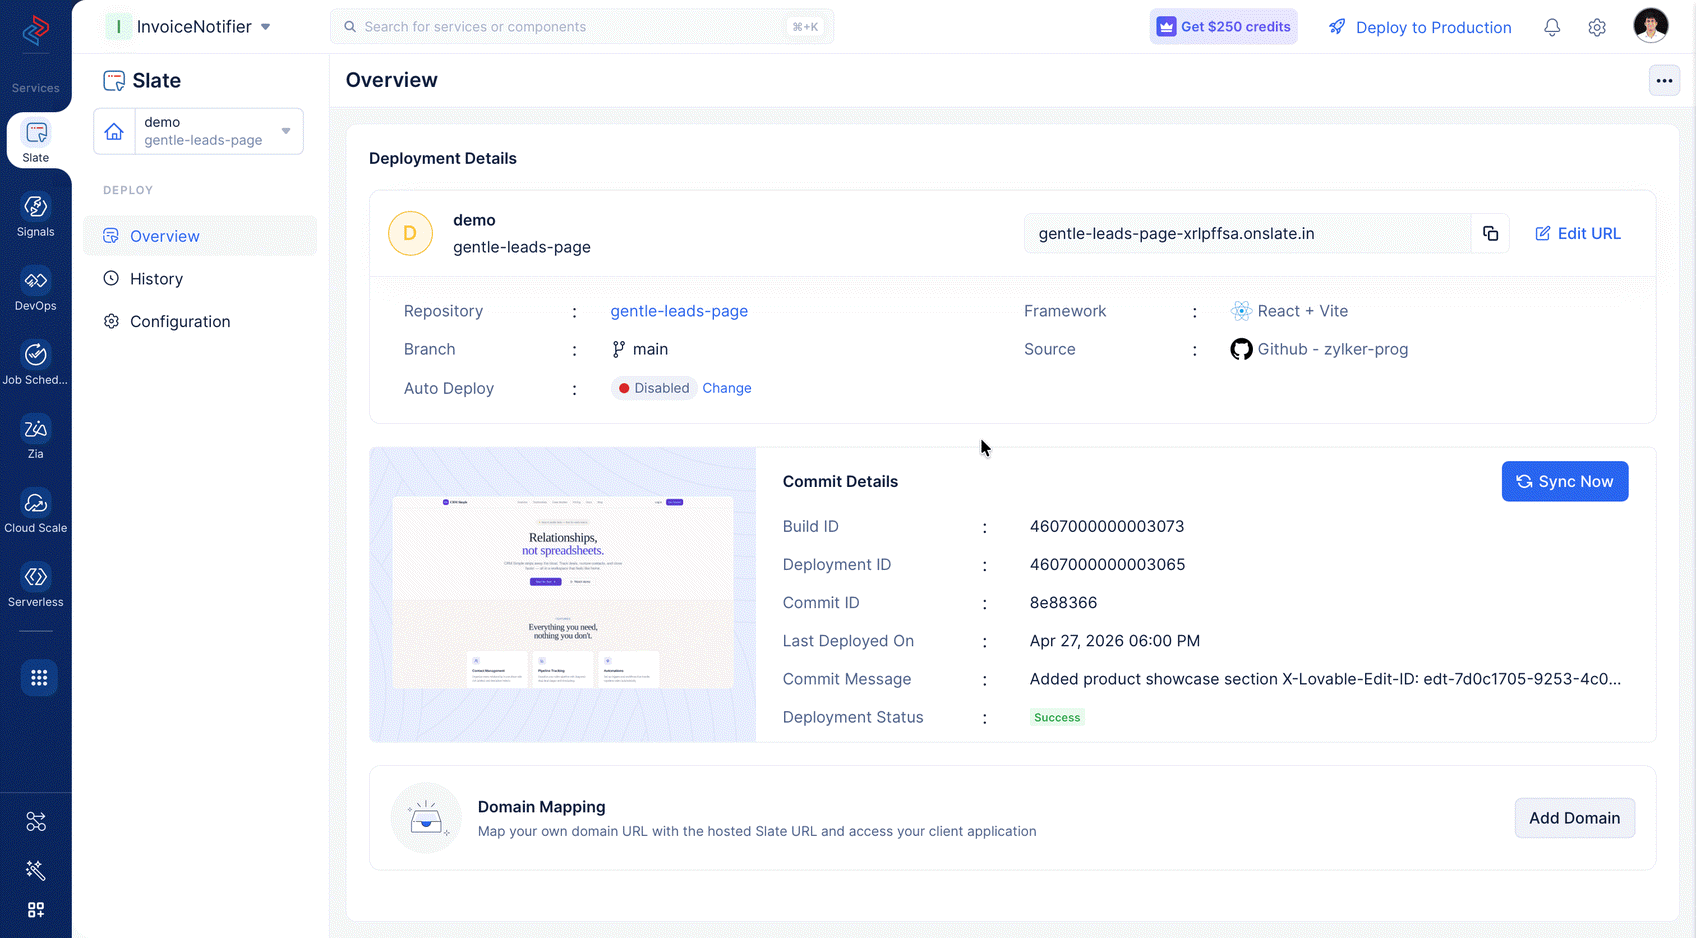This screenshot has width=1696, height=938.
Task: Click the Commit ID value 8e88366
Action: (x=1063, y=603)
